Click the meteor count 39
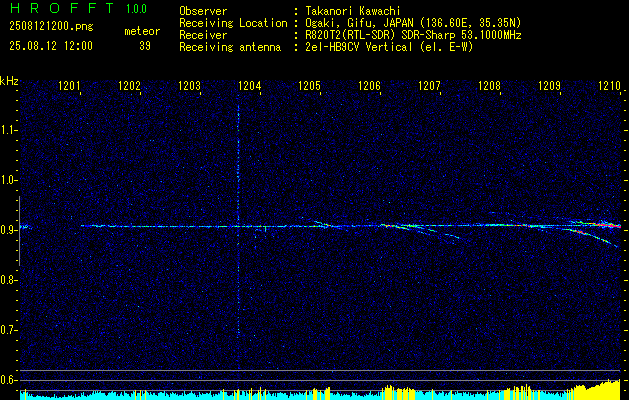This screenshot has height=400, width=629. coord(145,46)
